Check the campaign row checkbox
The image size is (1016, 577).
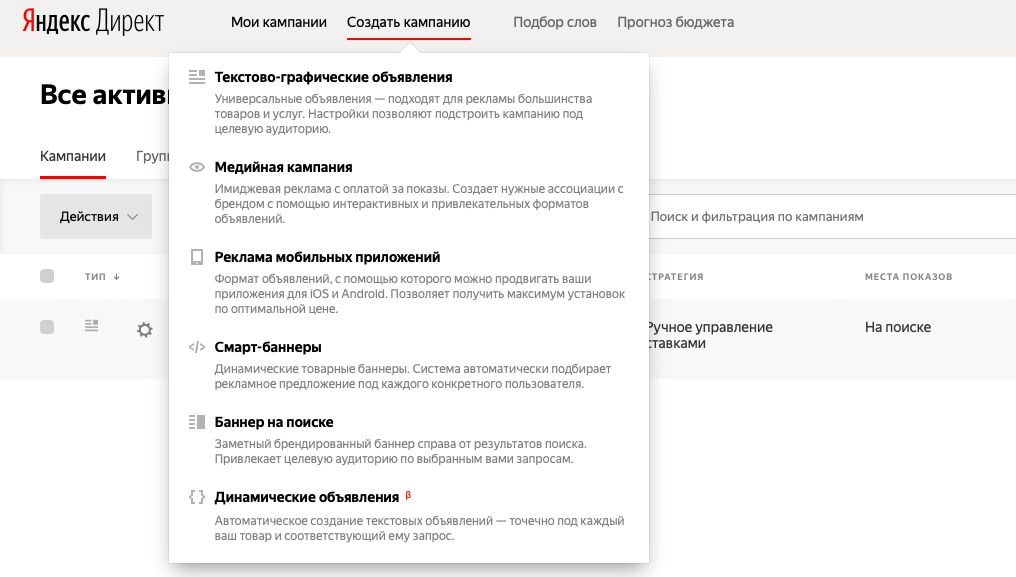coord(47,327)
